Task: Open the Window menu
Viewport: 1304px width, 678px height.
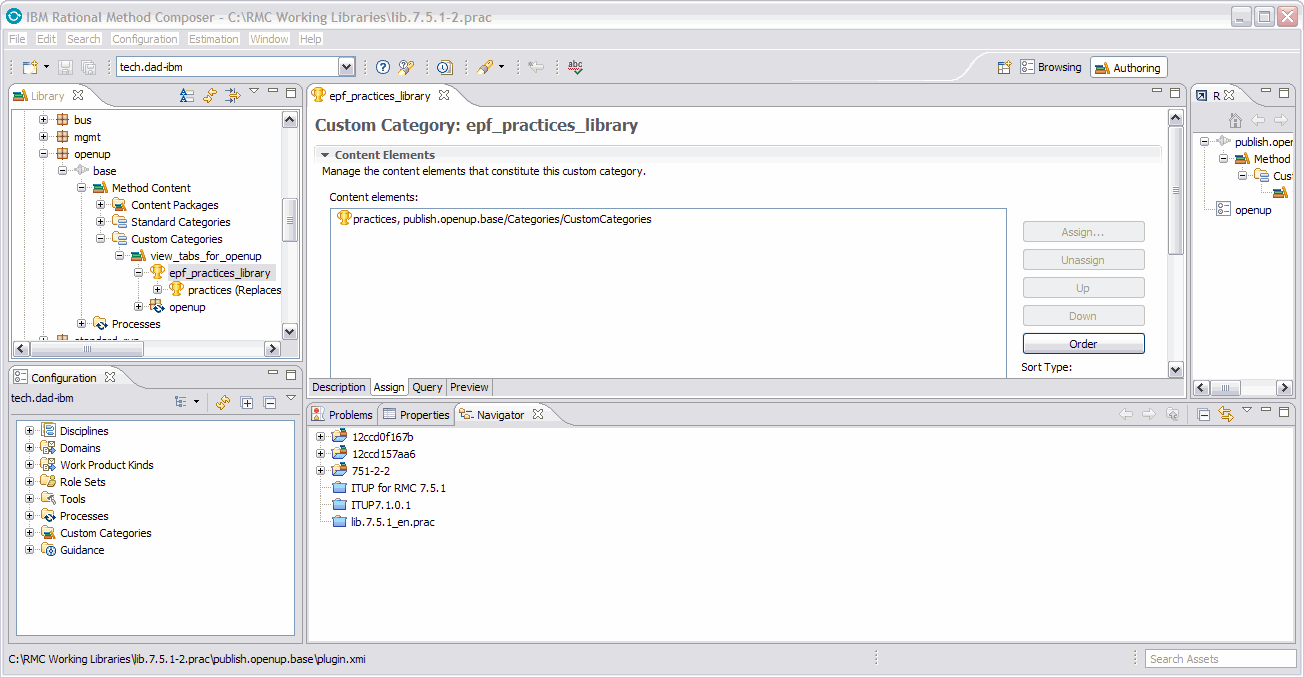Action: tap(269, 39)
